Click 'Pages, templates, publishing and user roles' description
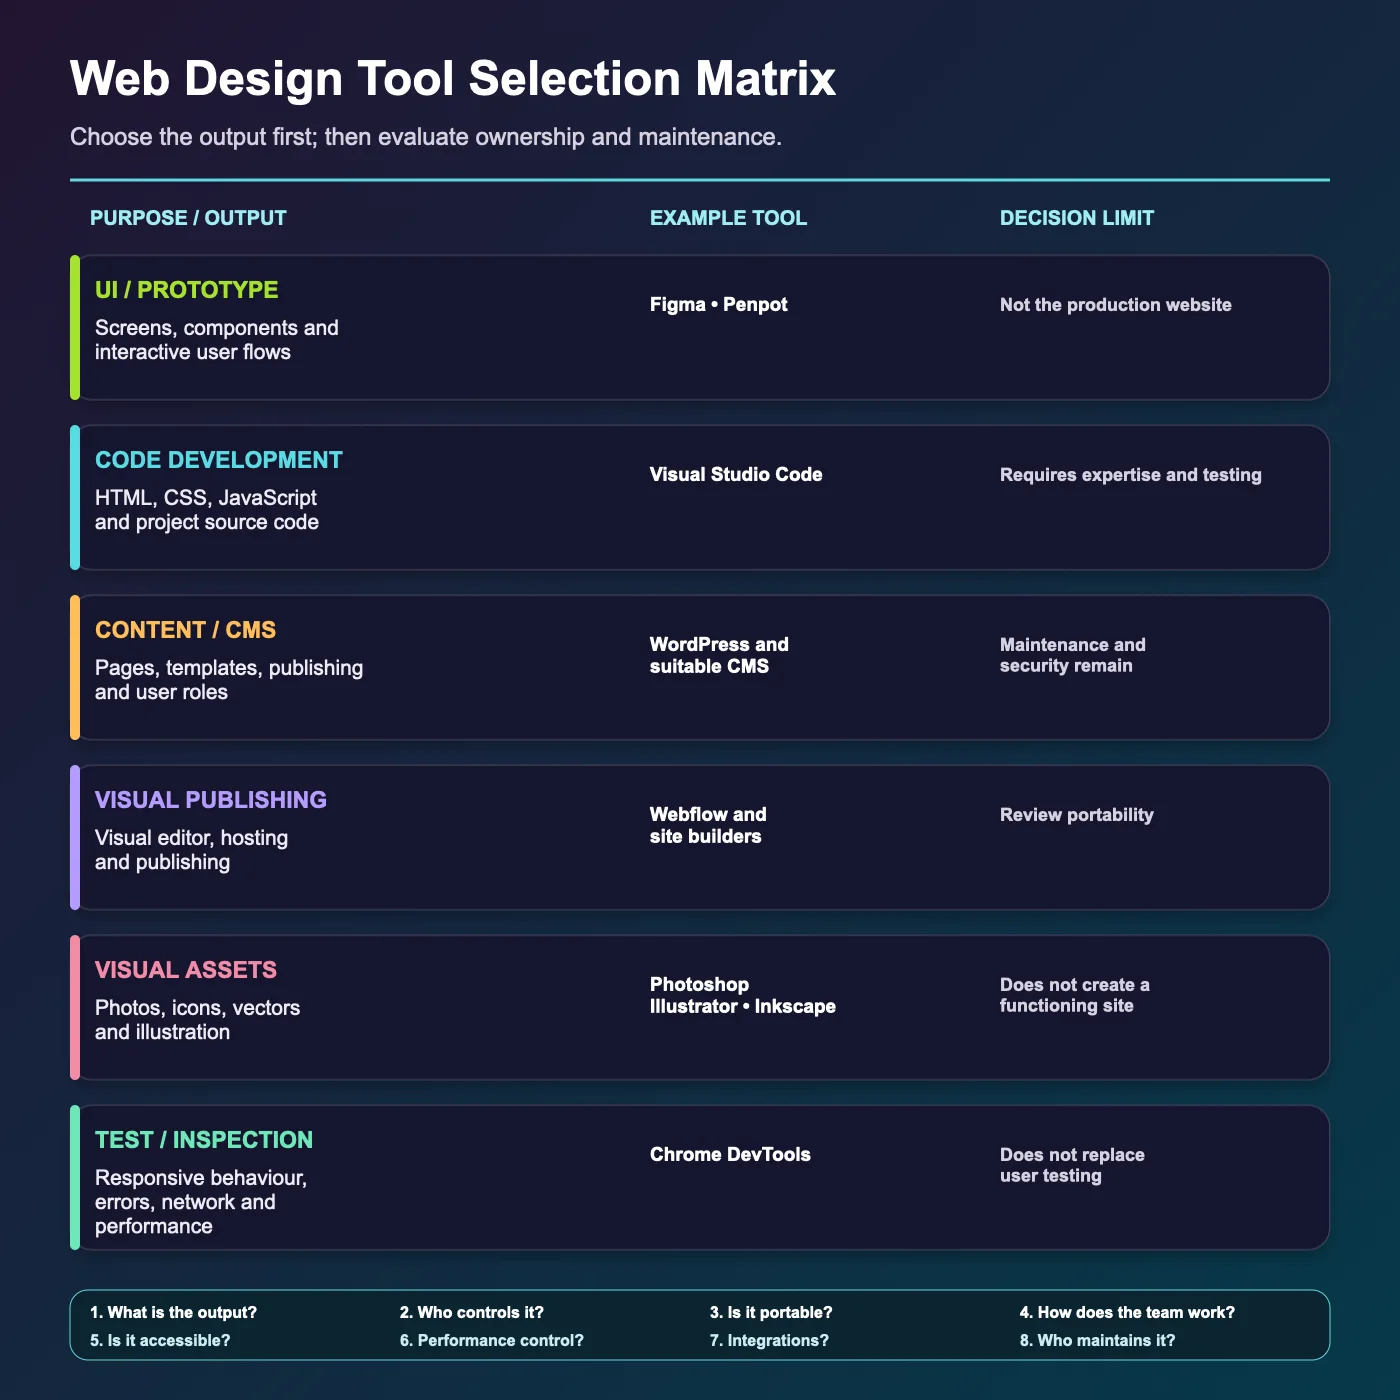Image resolution: width=1400 pixels, height=1400 pixels. [229, 680]
